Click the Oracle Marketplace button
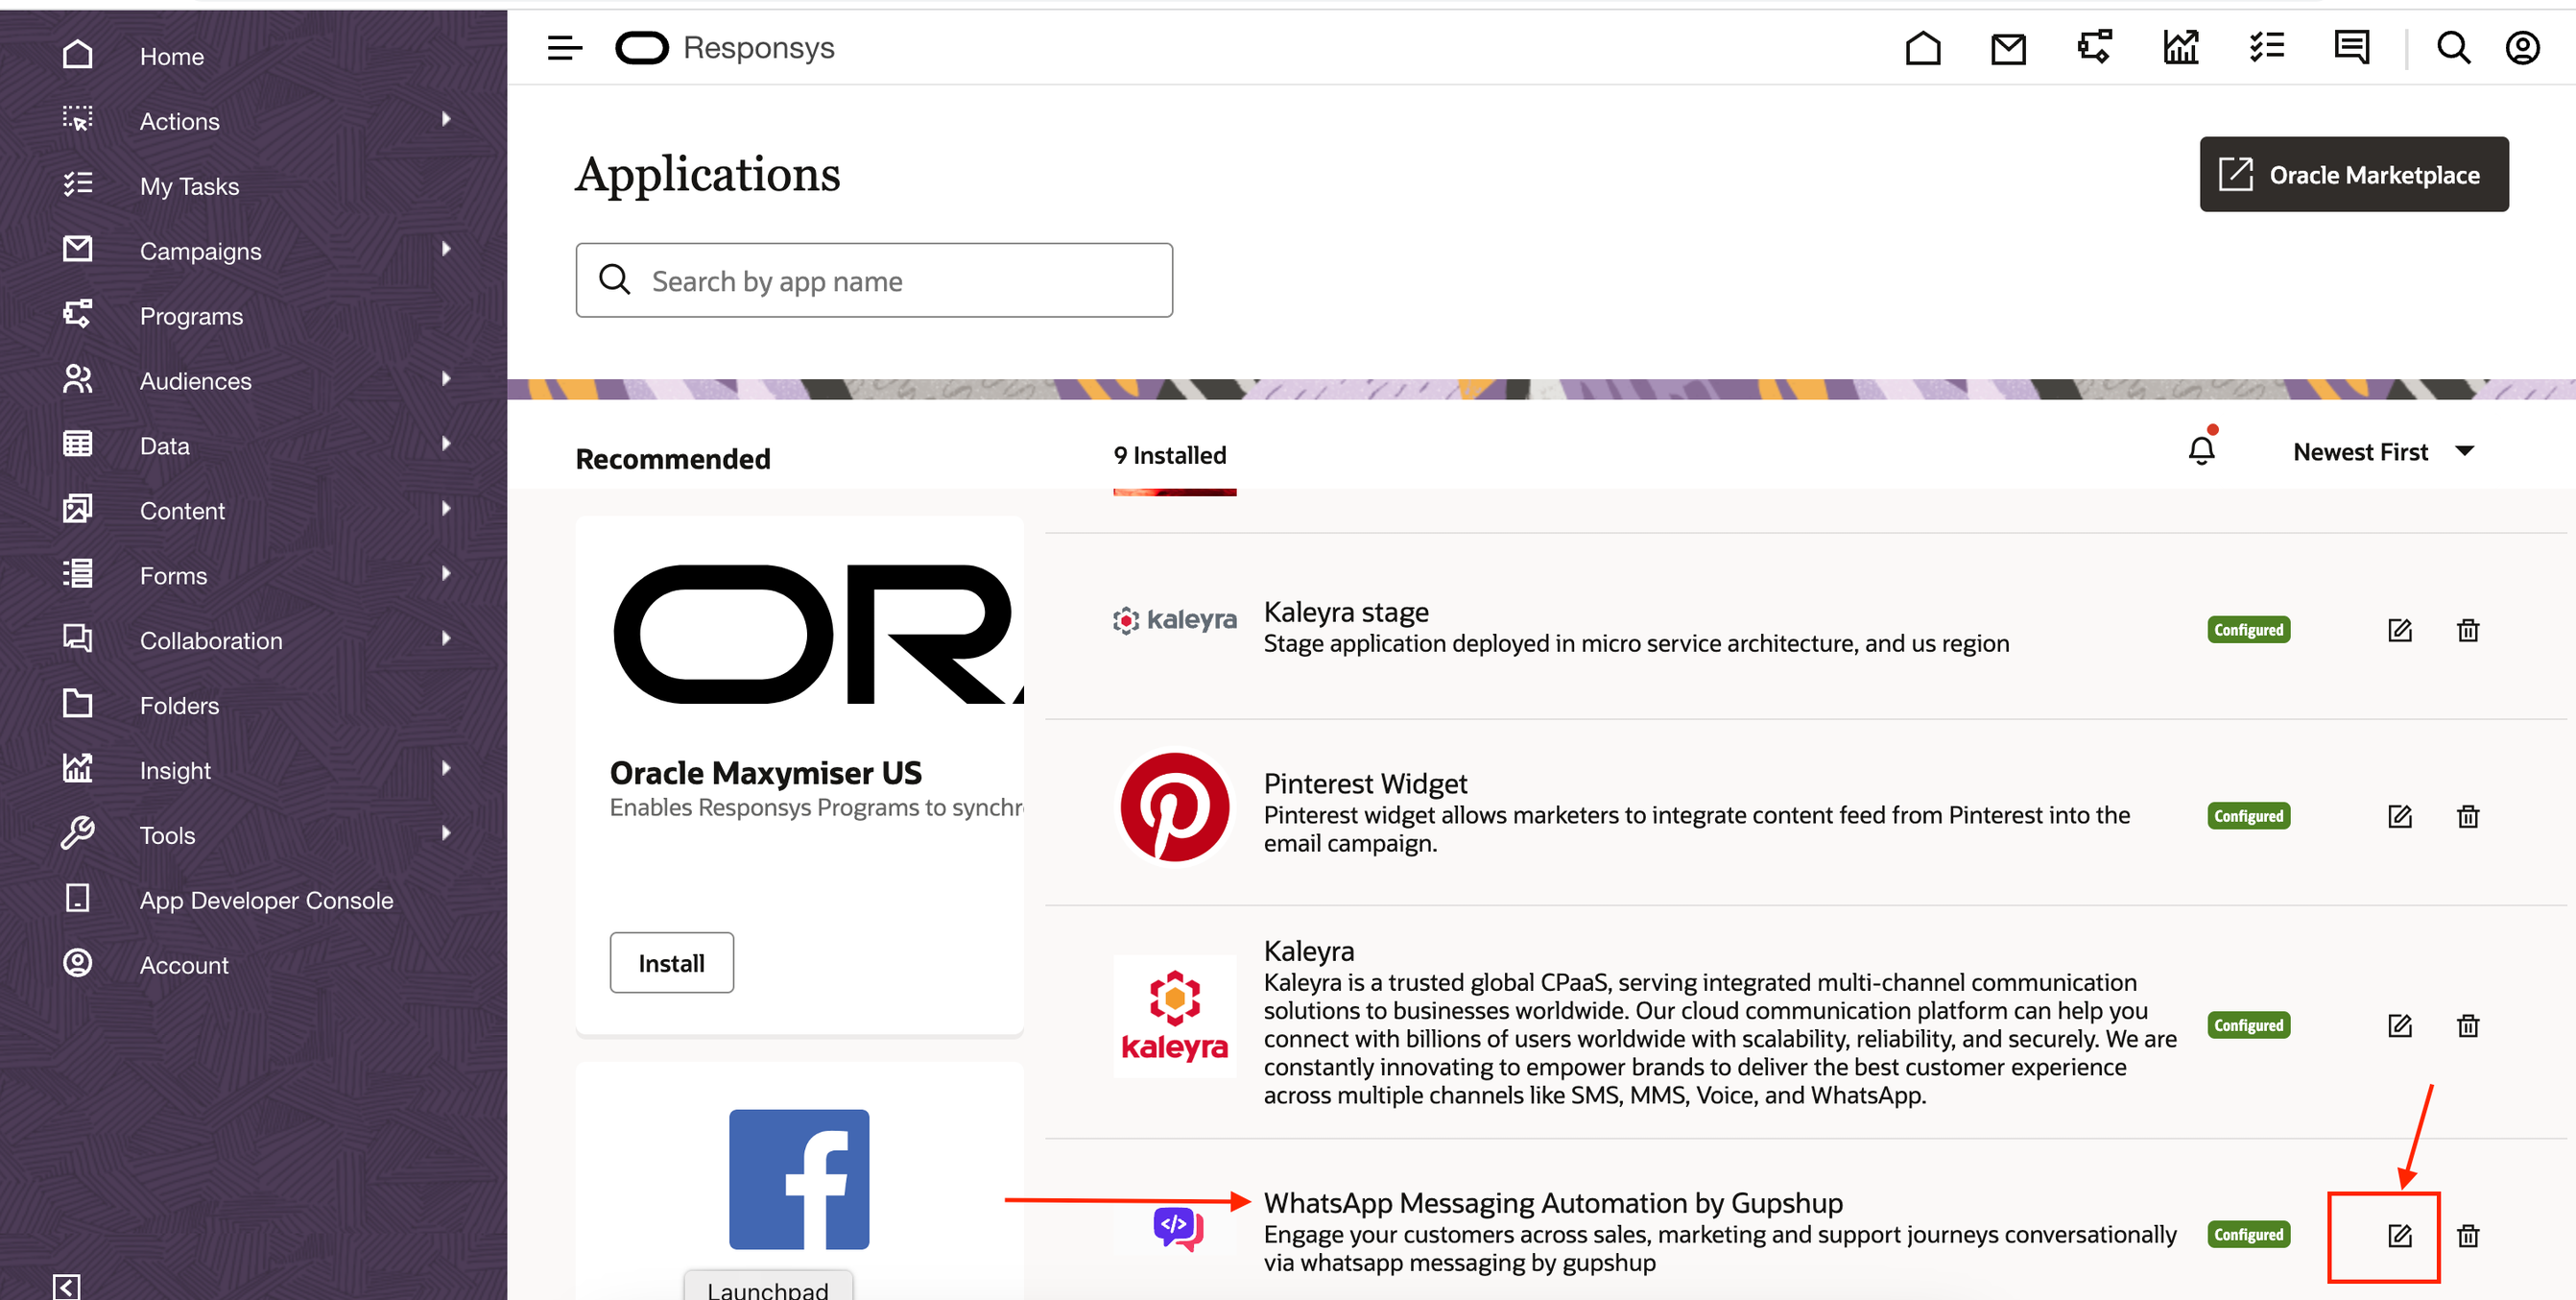This screenshot has width=2576, height=1300. pos(2353,175)
